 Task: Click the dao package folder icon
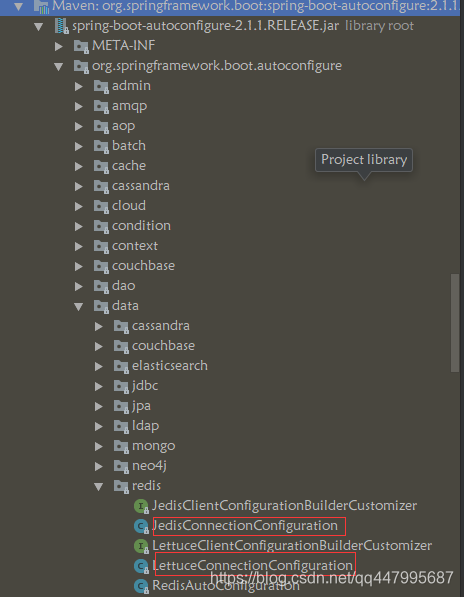coord(101,286)
